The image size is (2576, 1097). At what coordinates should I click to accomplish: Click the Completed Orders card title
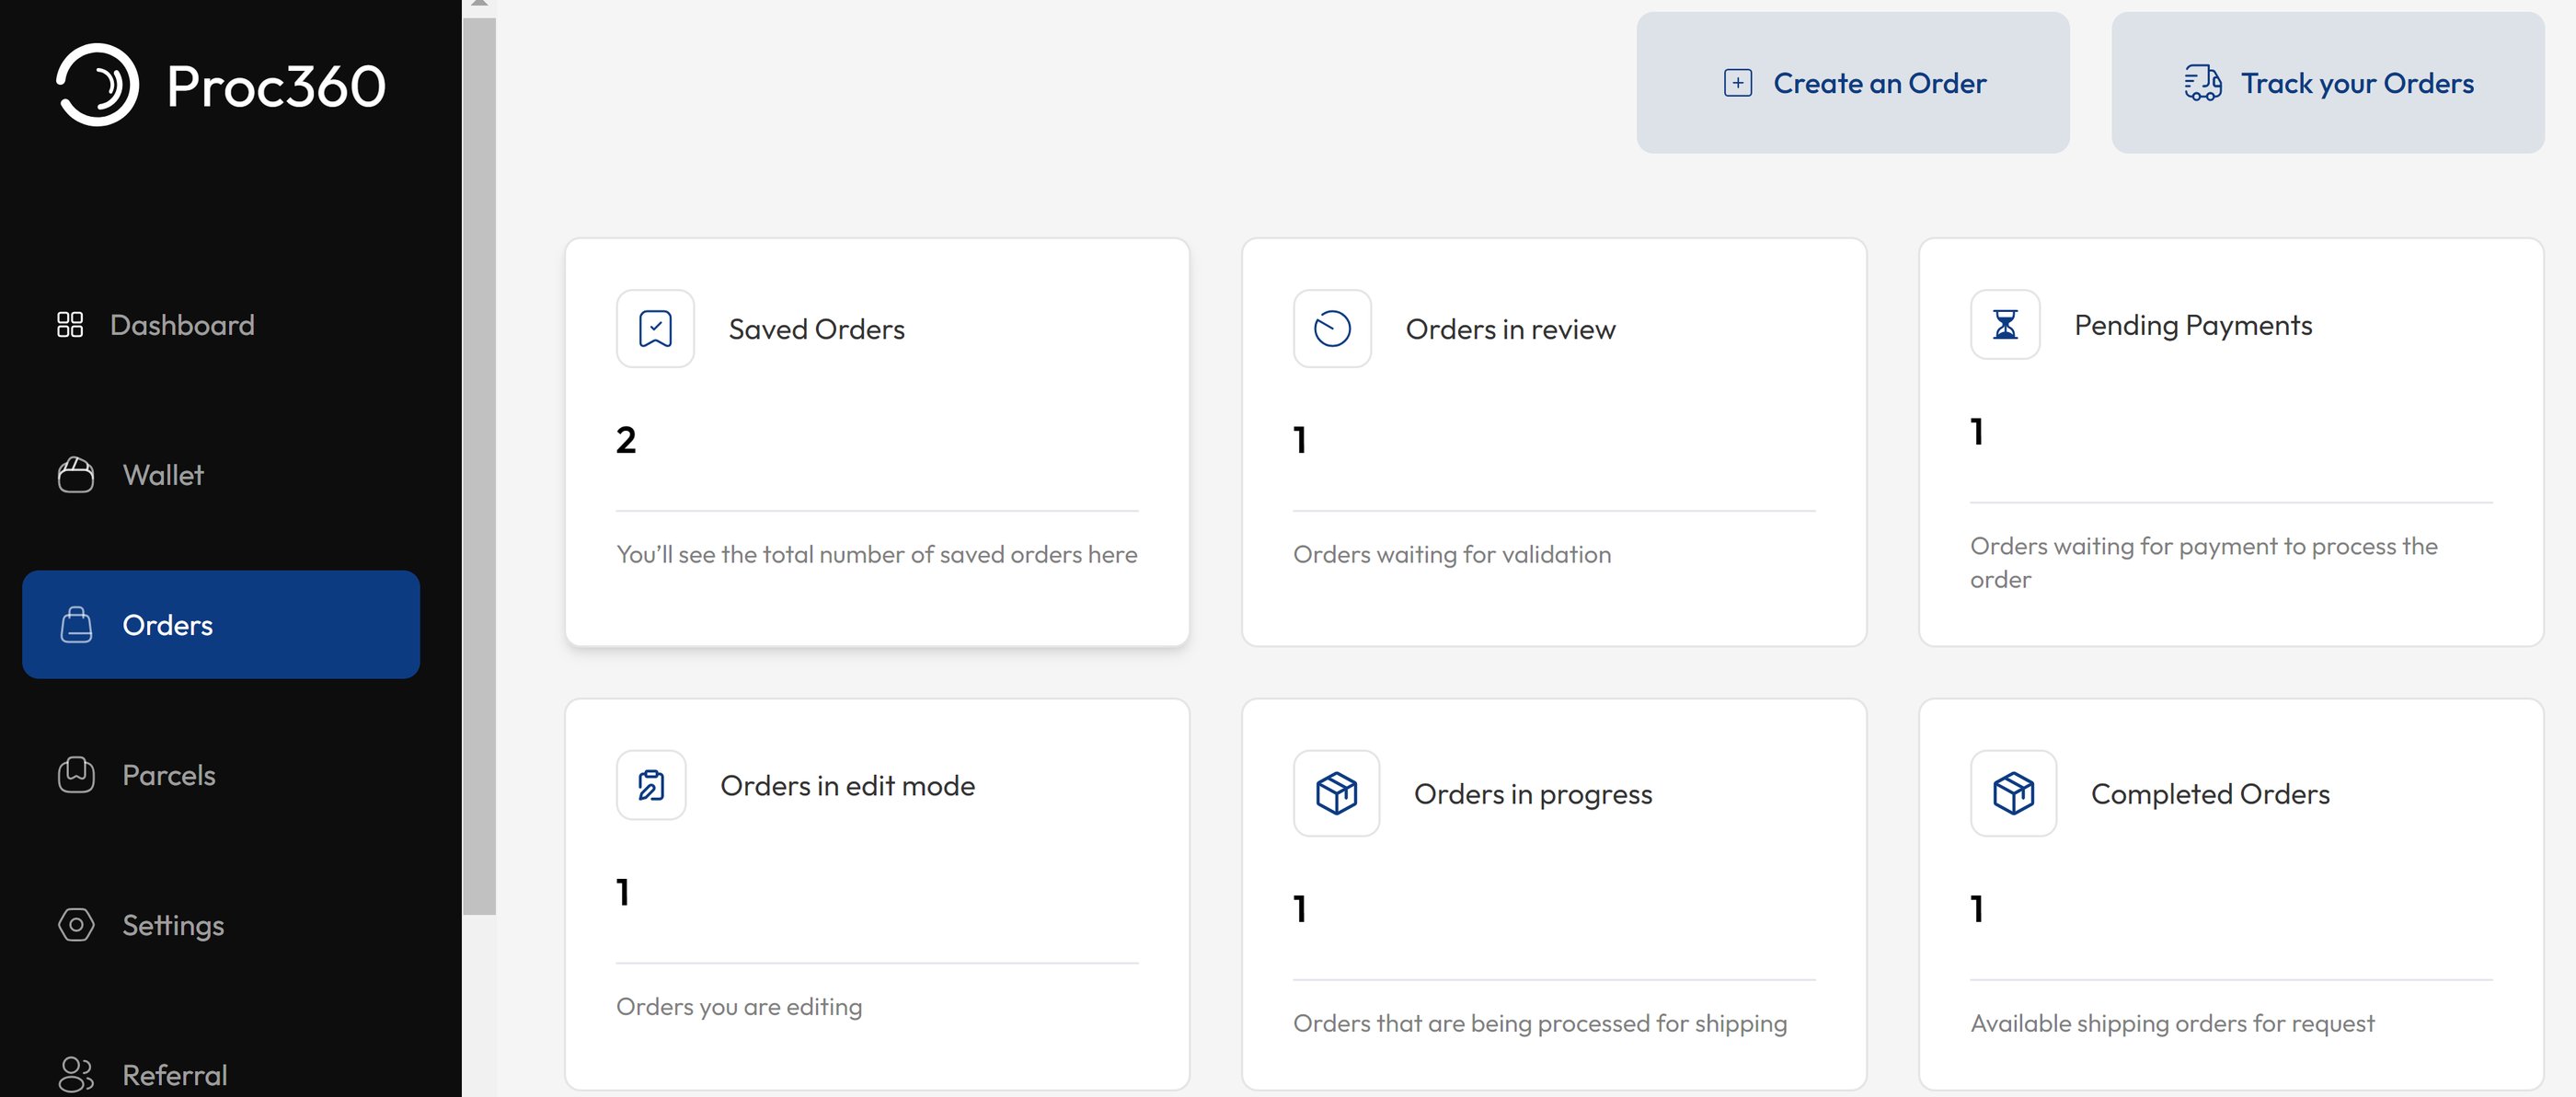pos(2209,794)
